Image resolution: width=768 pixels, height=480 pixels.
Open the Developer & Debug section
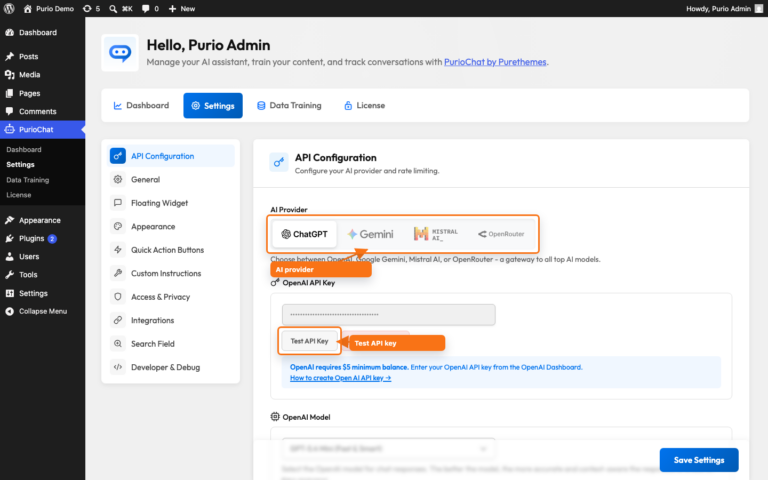[x=170, y=367]
